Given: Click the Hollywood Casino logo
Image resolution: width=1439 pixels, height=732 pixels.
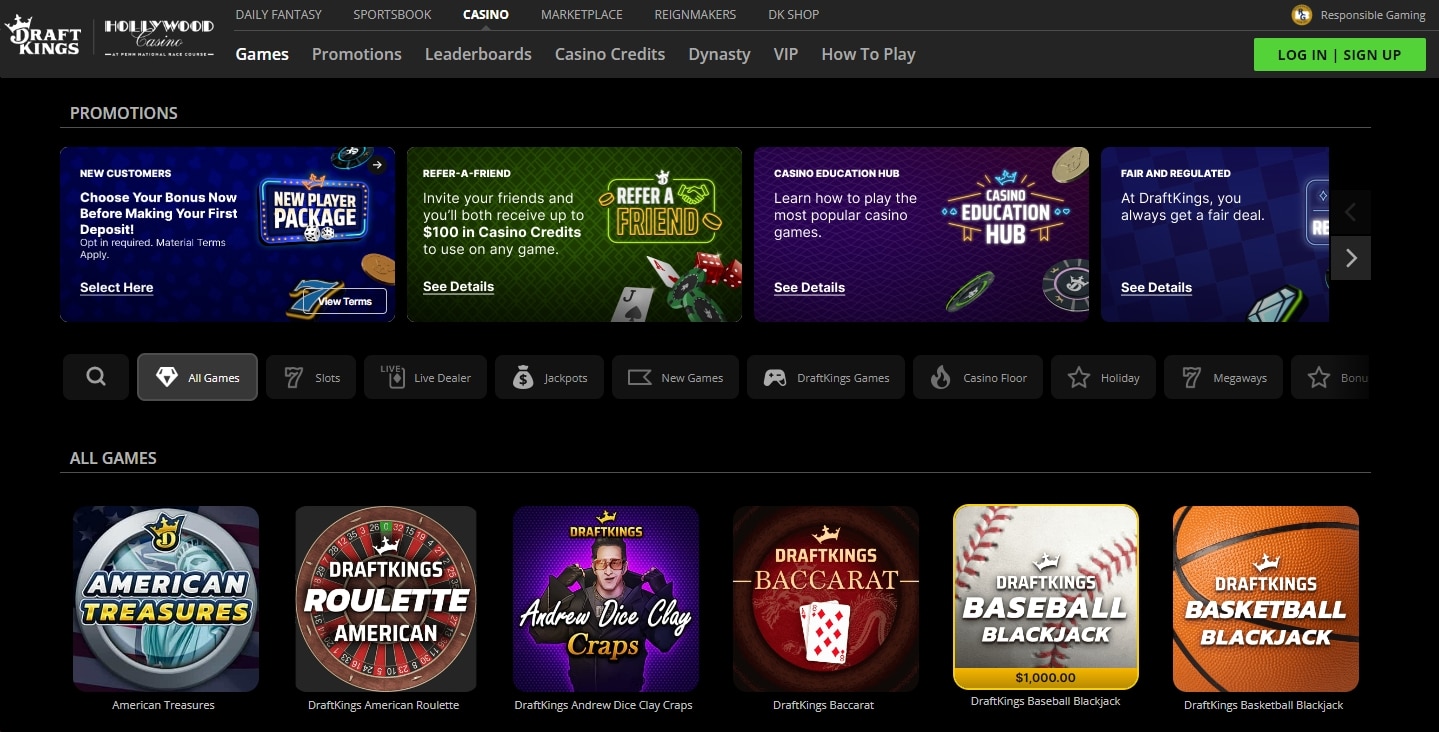Looking at the screenshot, I should pos(159,37).
